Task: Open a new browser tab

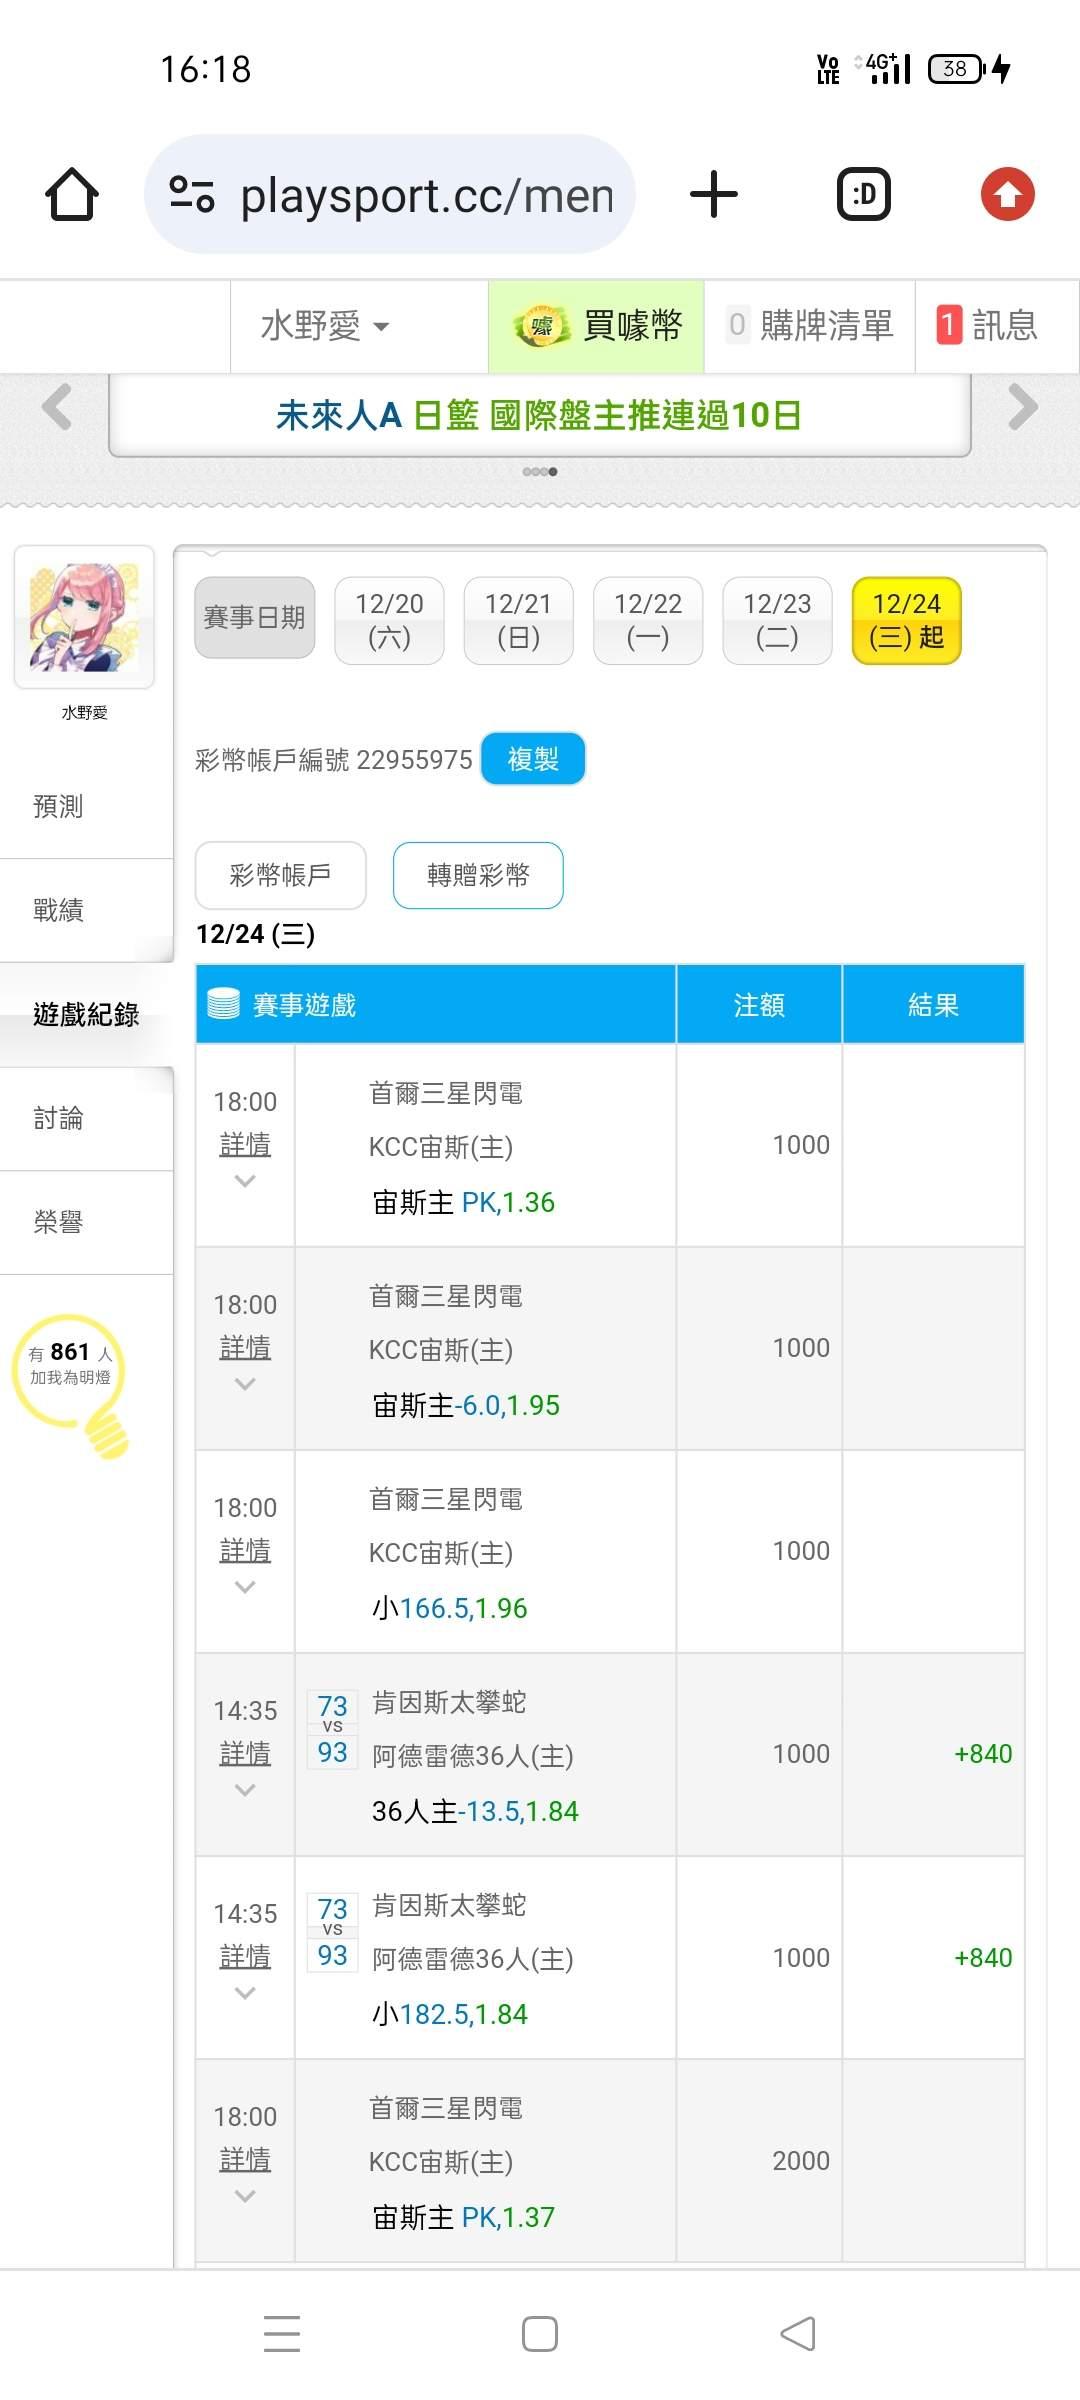Action: tap(713, 194)
